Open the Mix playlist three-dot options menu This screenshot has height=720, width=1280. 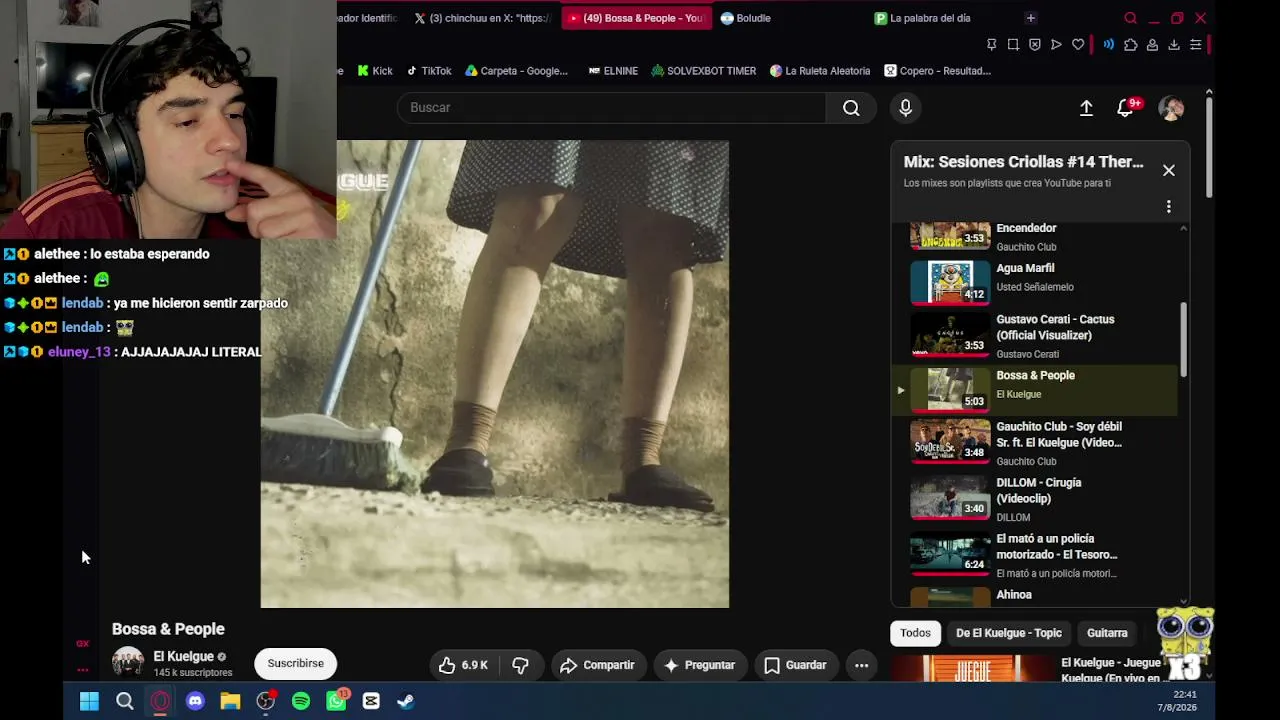point(1168,207)
